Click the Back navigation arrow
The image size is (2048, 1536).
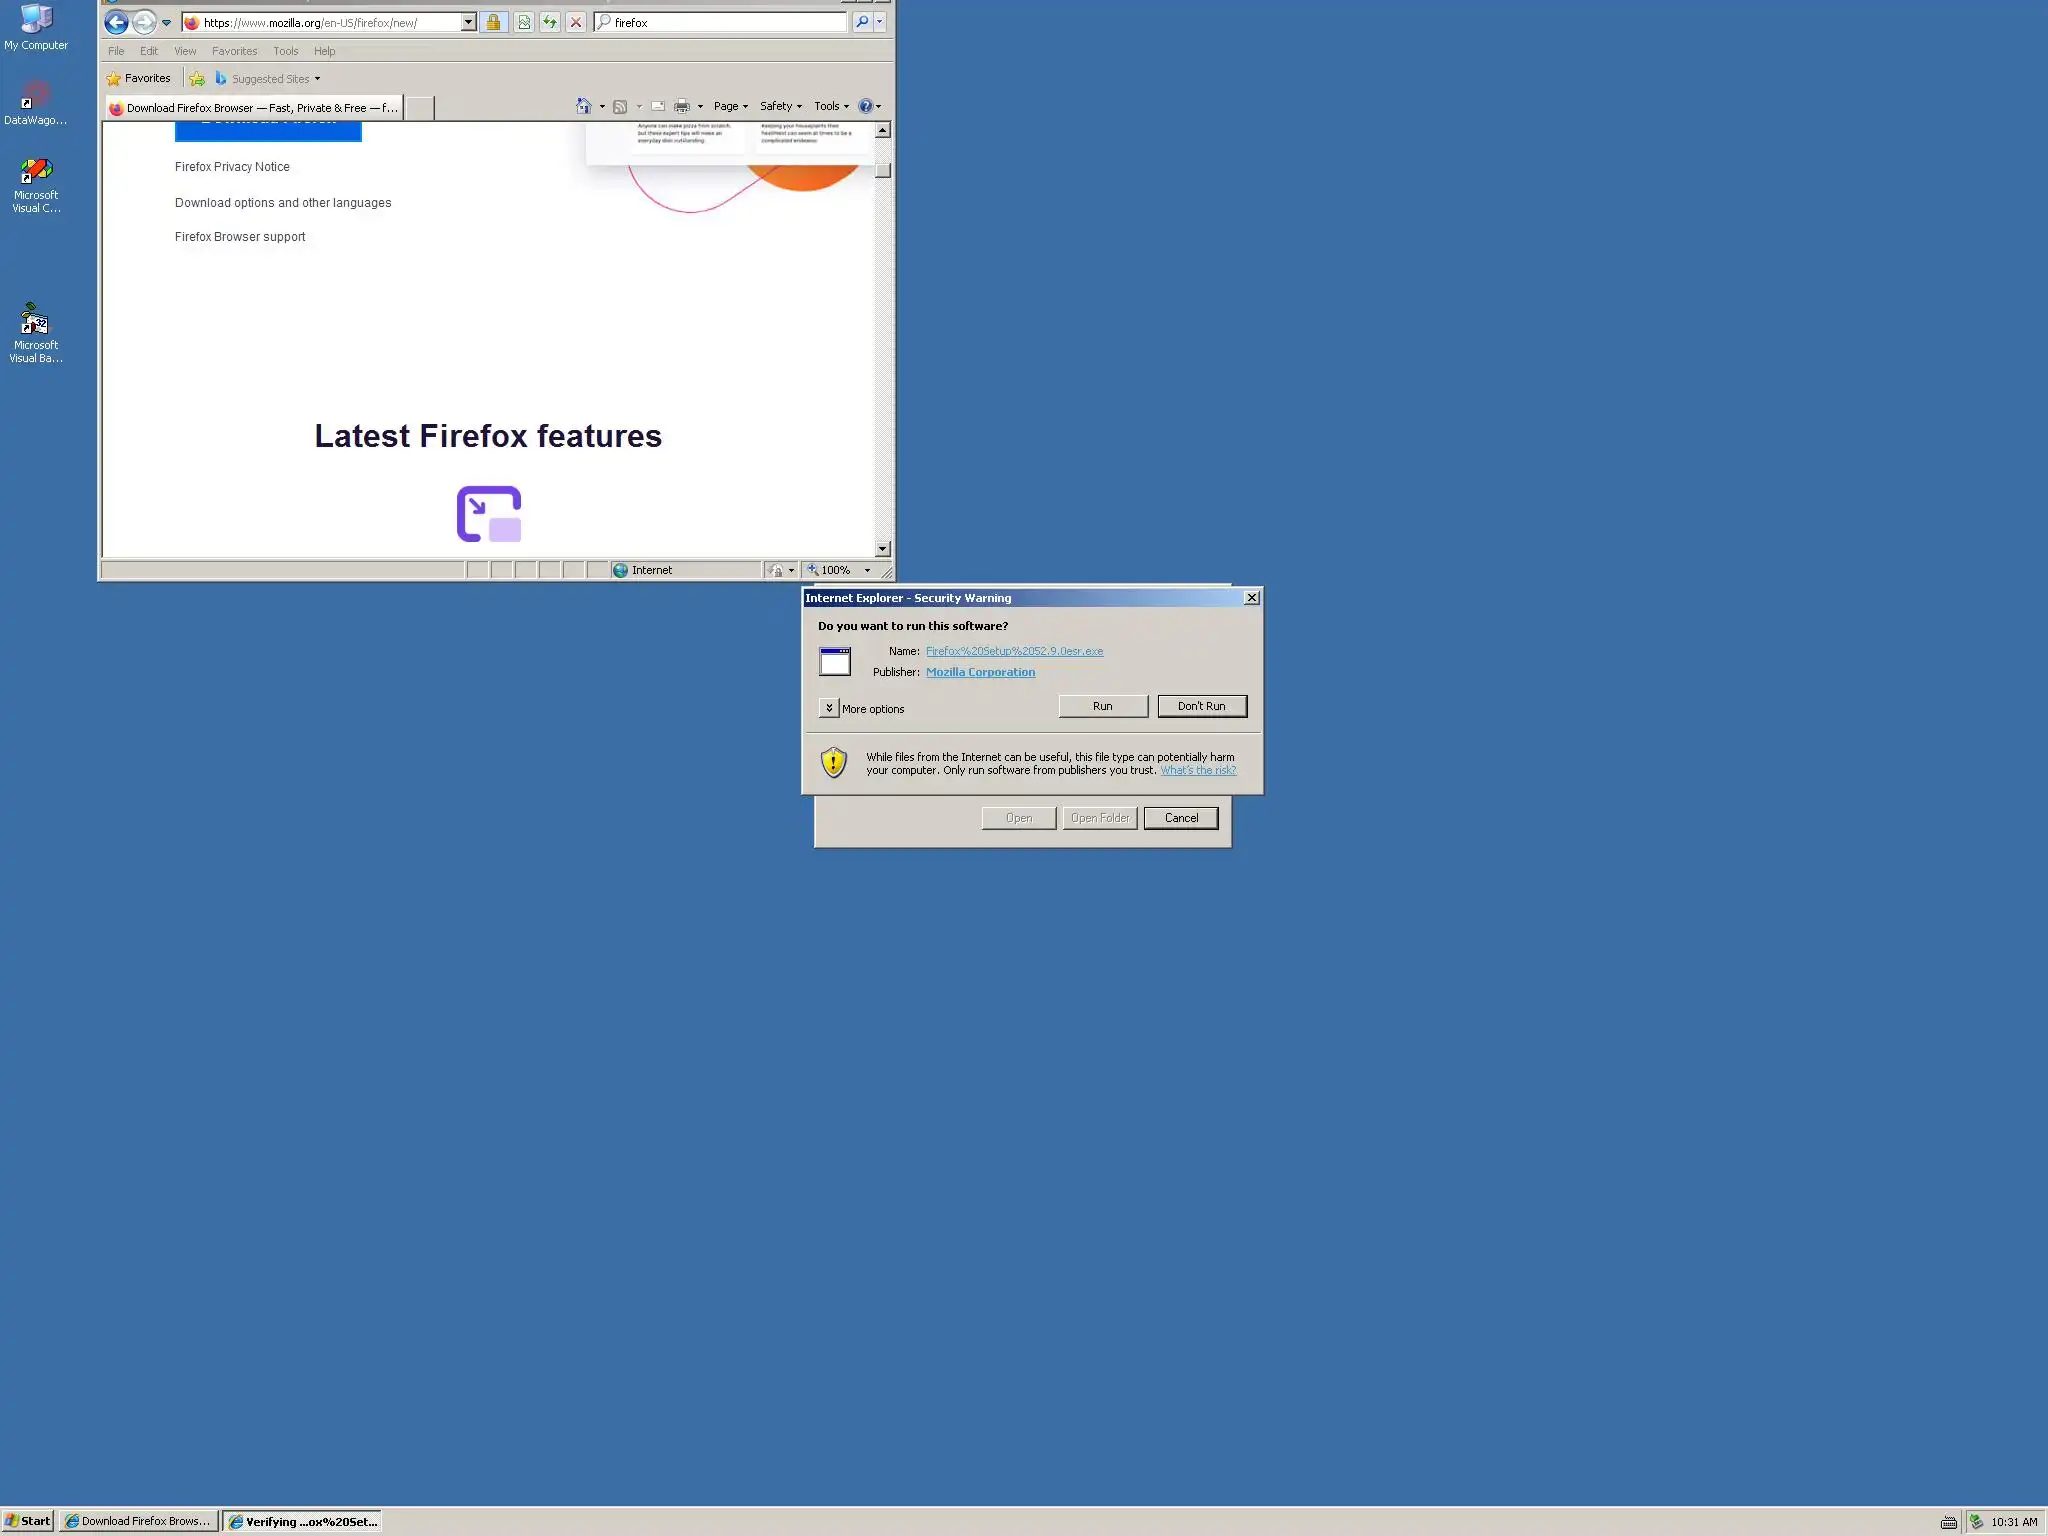coord(116,22)
